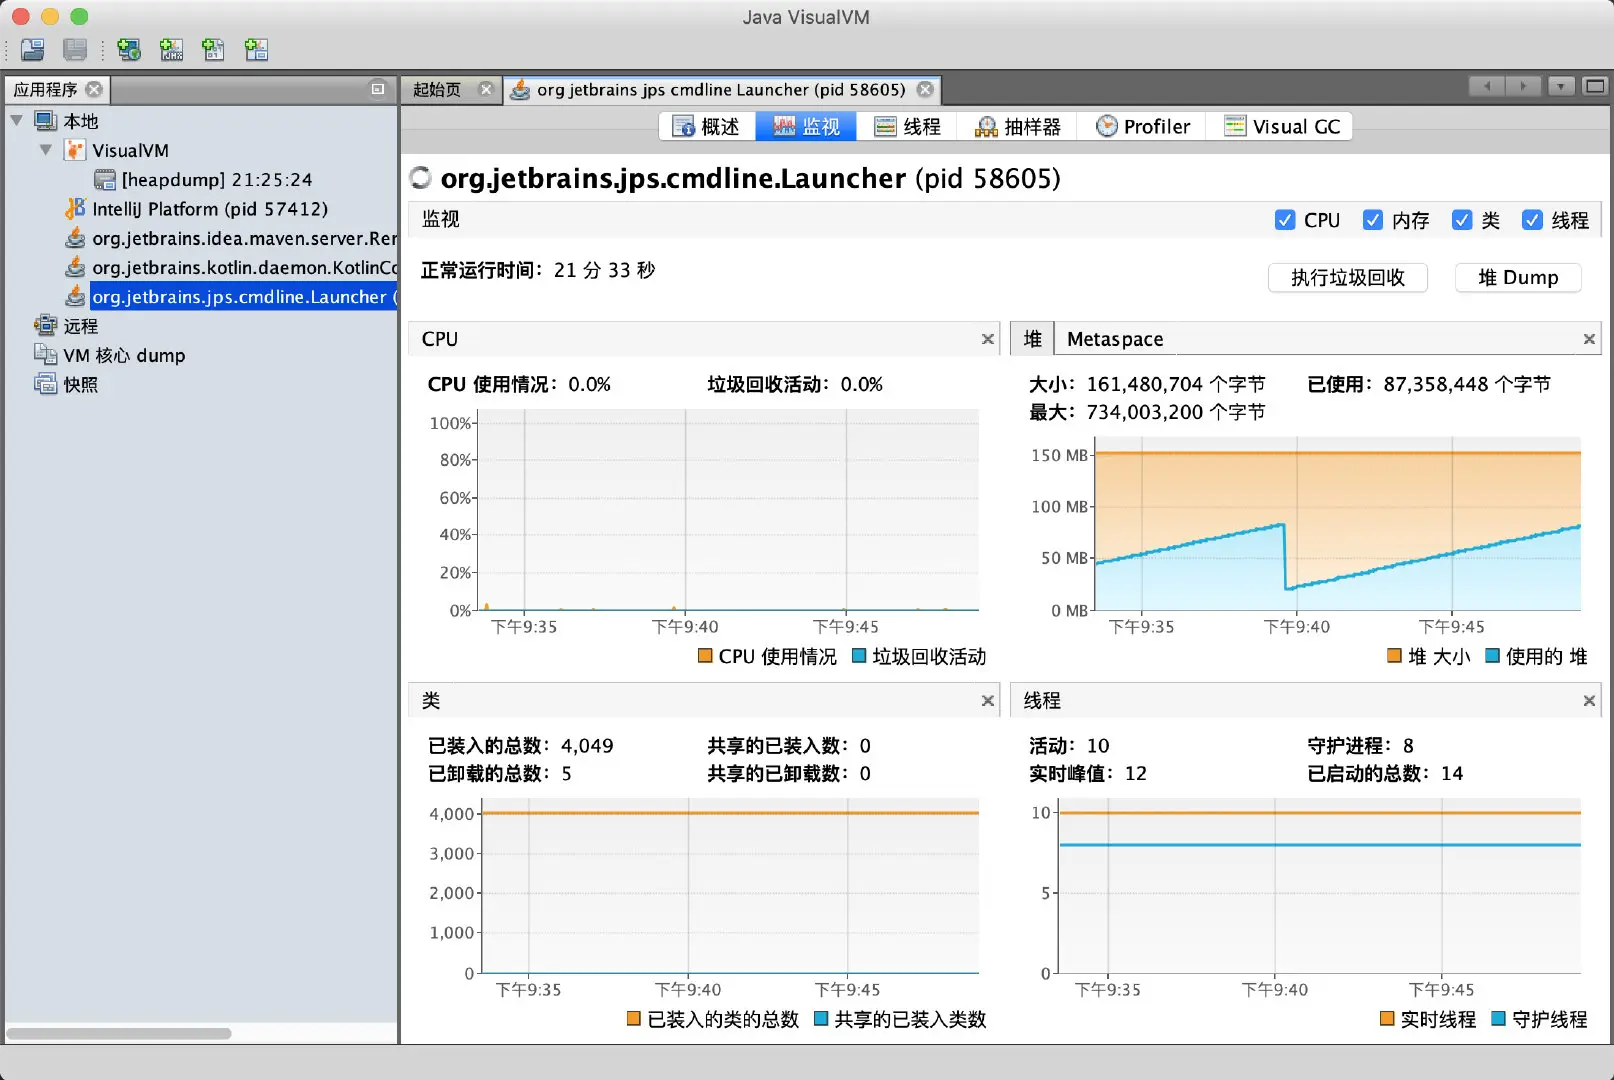
Task: Select the Metaspace tab
Action: click(1115, 339)
